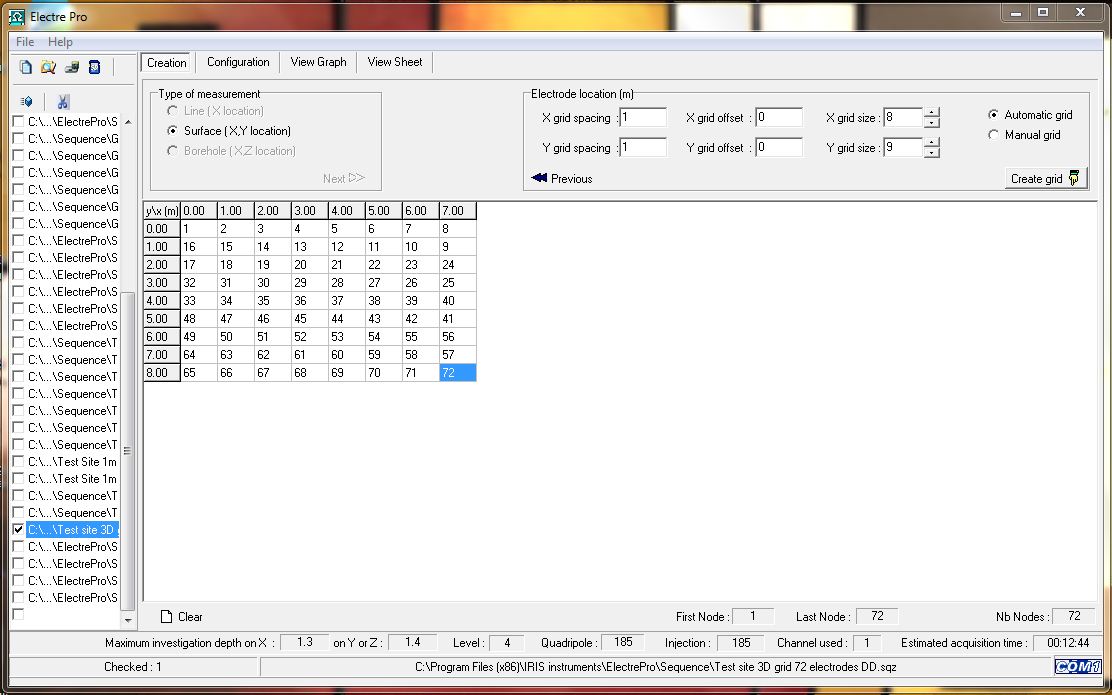Switch to the View Sheet tab

click(395, 62)
